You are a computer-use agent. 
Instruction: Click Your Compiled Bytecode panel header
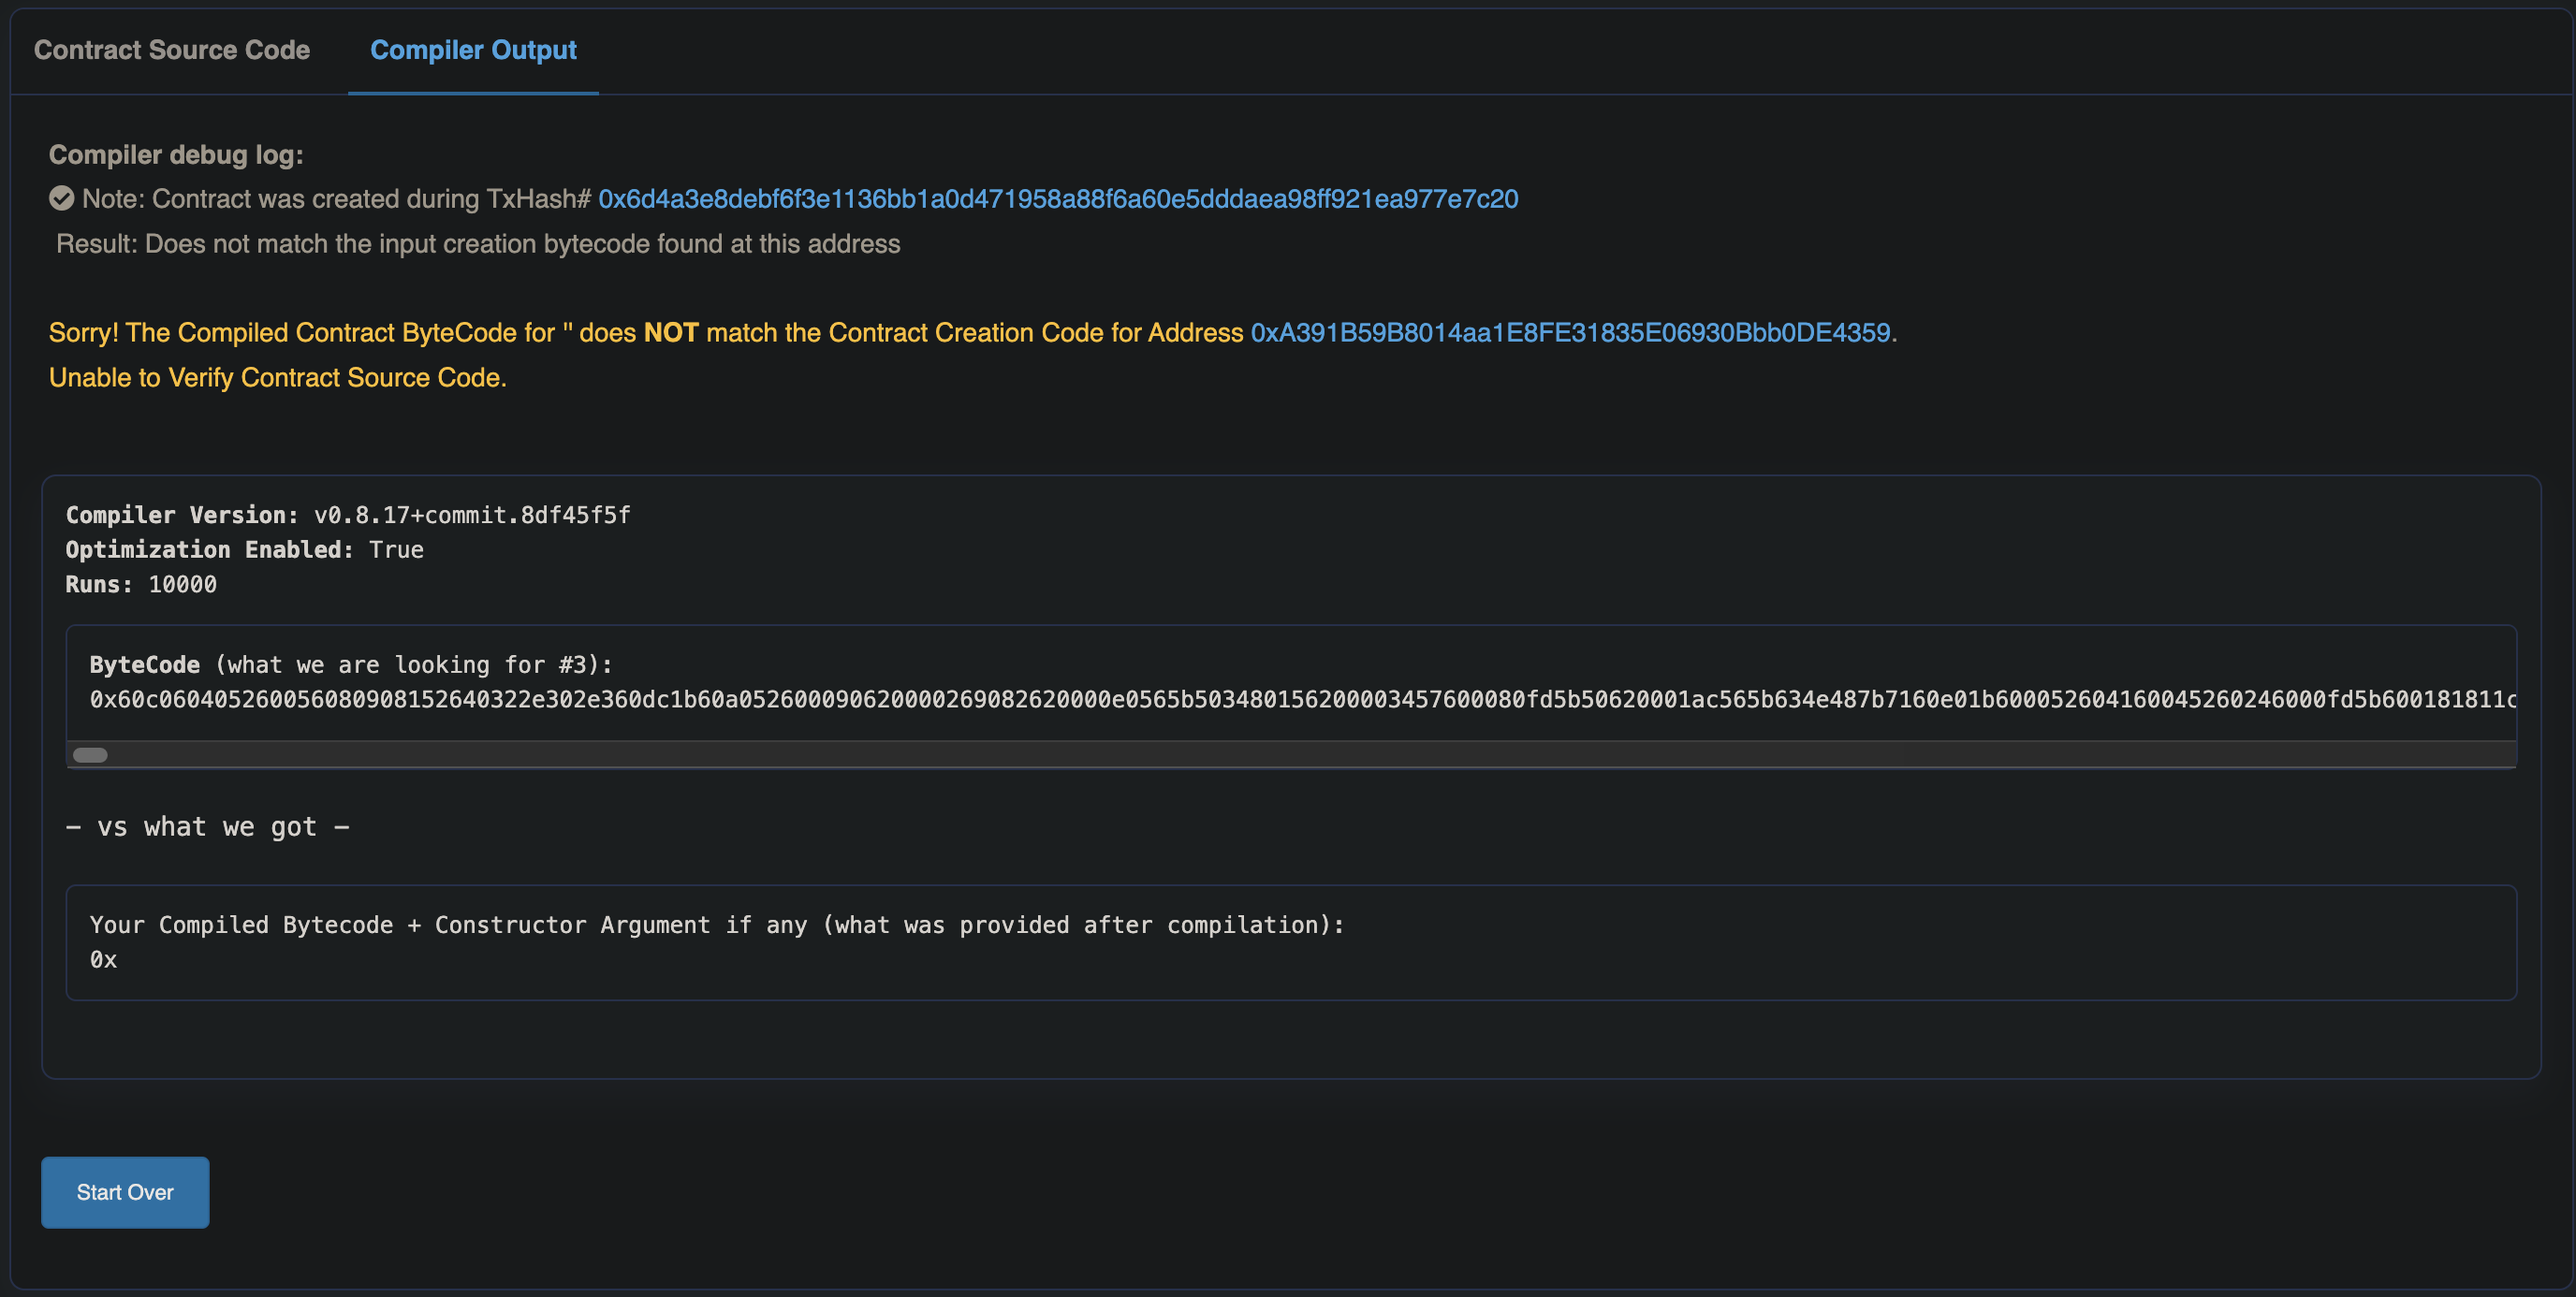click(x=716, y=925)
